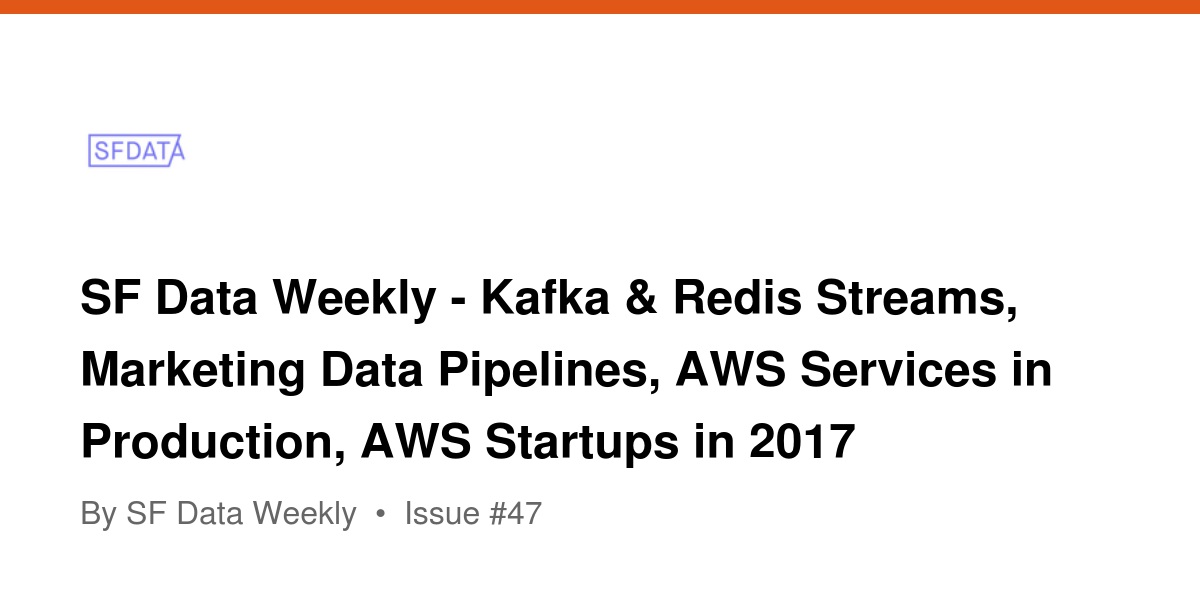Open the SF Data Weekly author link in the byline
This screenshot has width=1200, height=600.
pyautogui.click(x=240, y=514)
